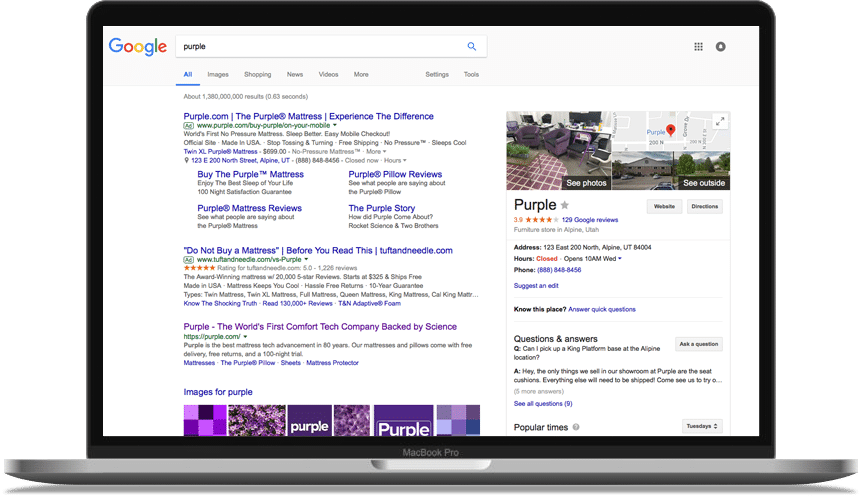
Task: Click the Website button in the Purple panel
Action: pos(664,206)
